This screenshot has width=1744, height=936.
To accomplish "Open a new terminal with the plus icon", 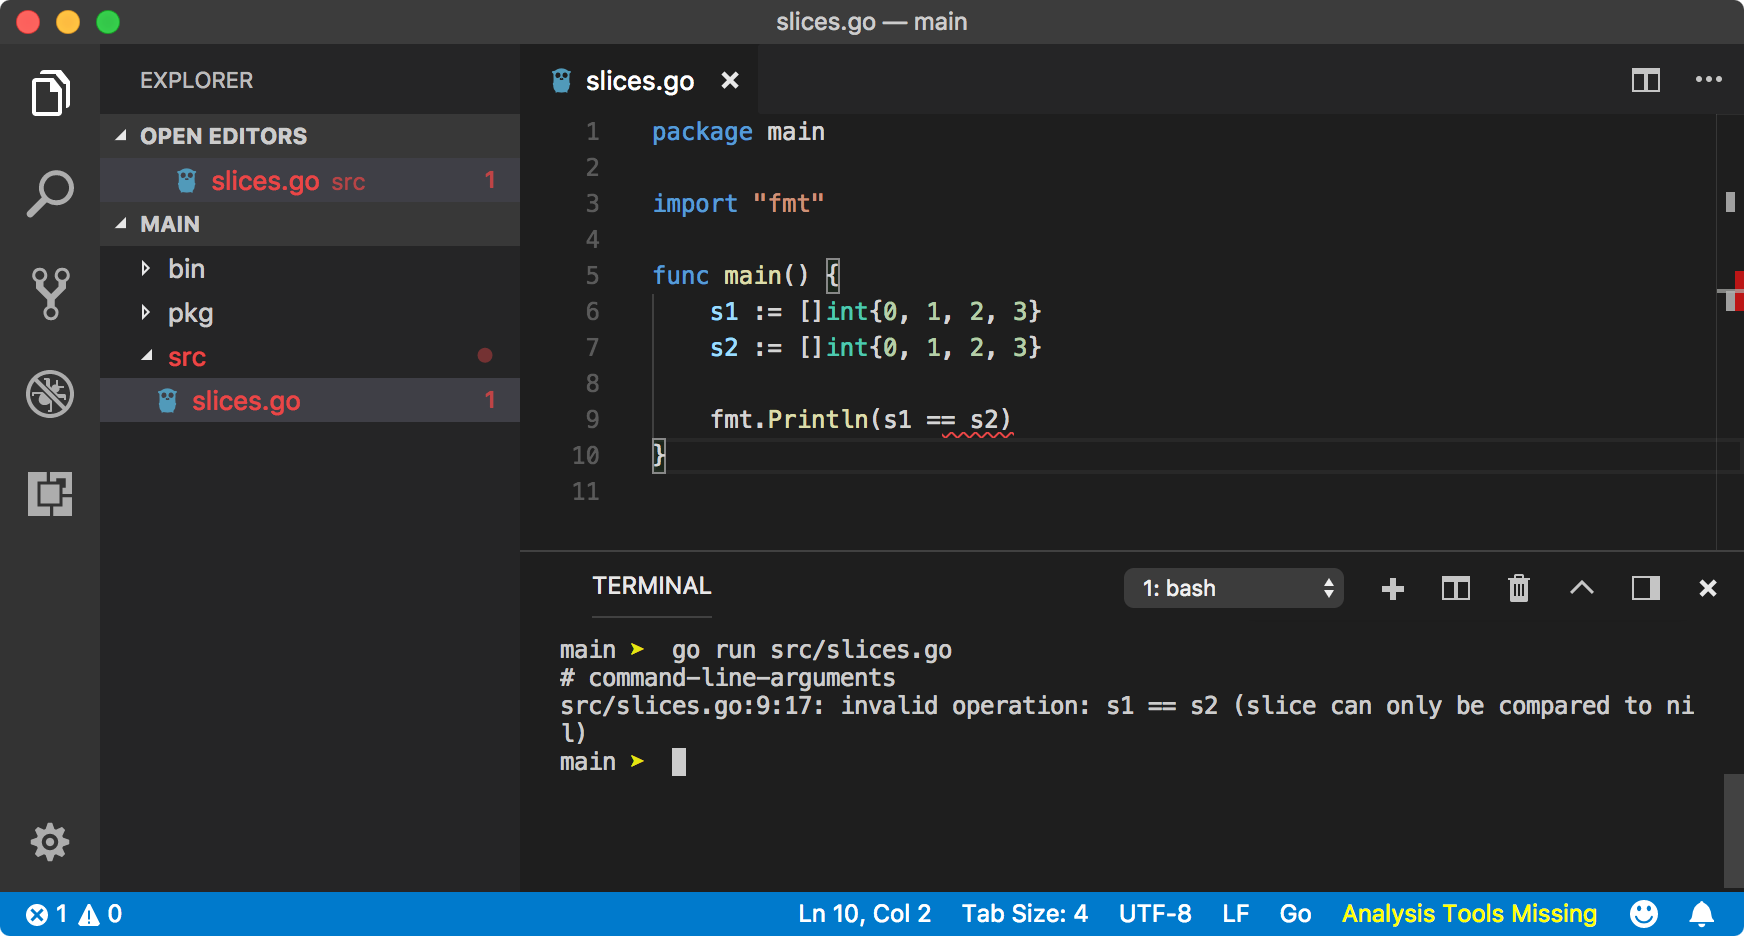I will point(1392,588).
